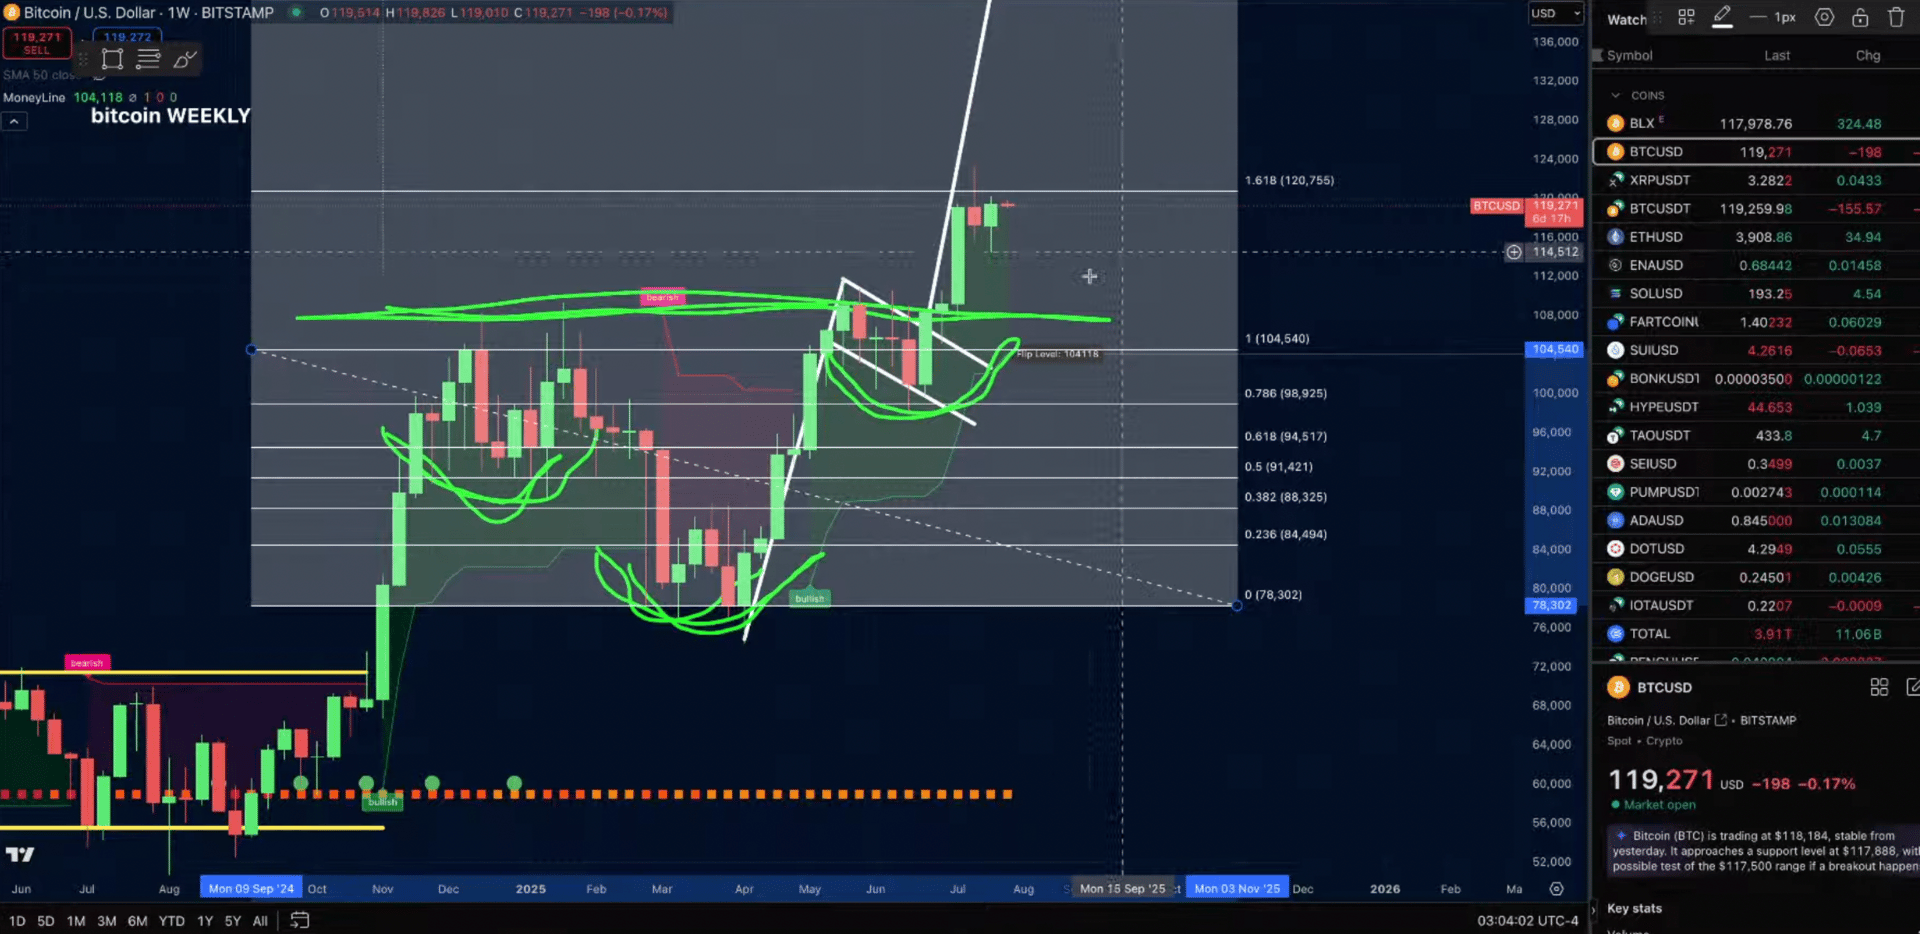Click the red SELL 119,271 button
The width and height of the screenshot is (1920, 934).
click(x=37, y=43)
